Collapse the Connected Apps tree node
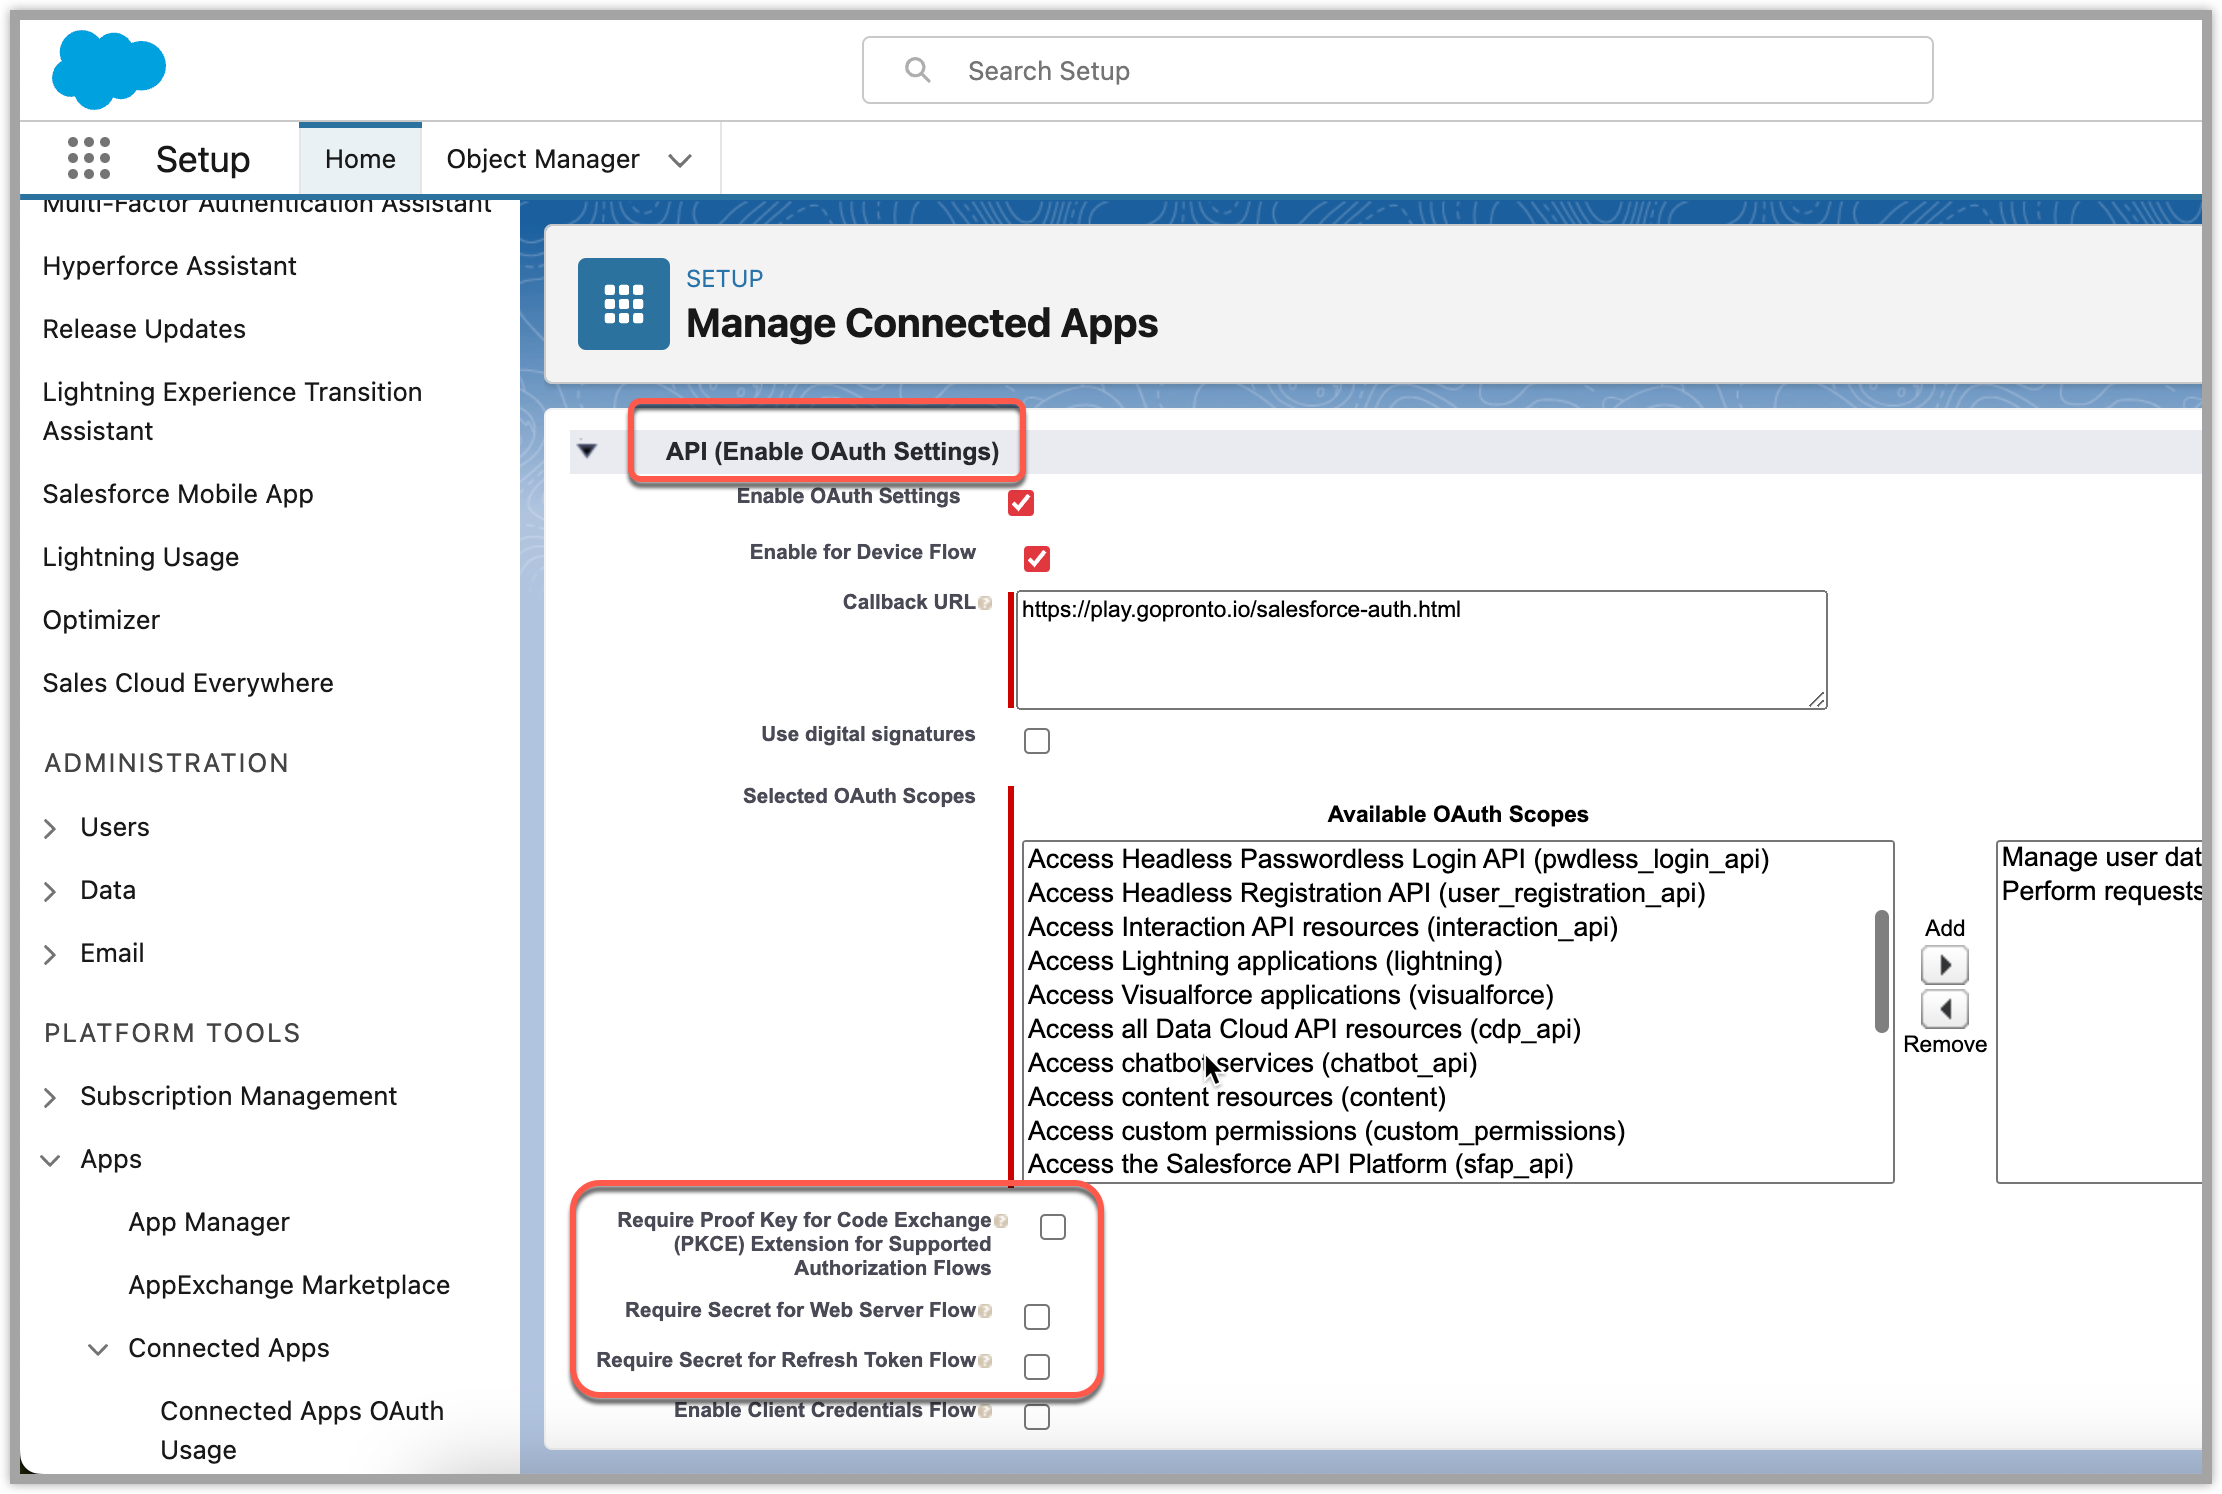Image resolution: width=2222 pixels, height=1494 pixels. coord(98,1349)
